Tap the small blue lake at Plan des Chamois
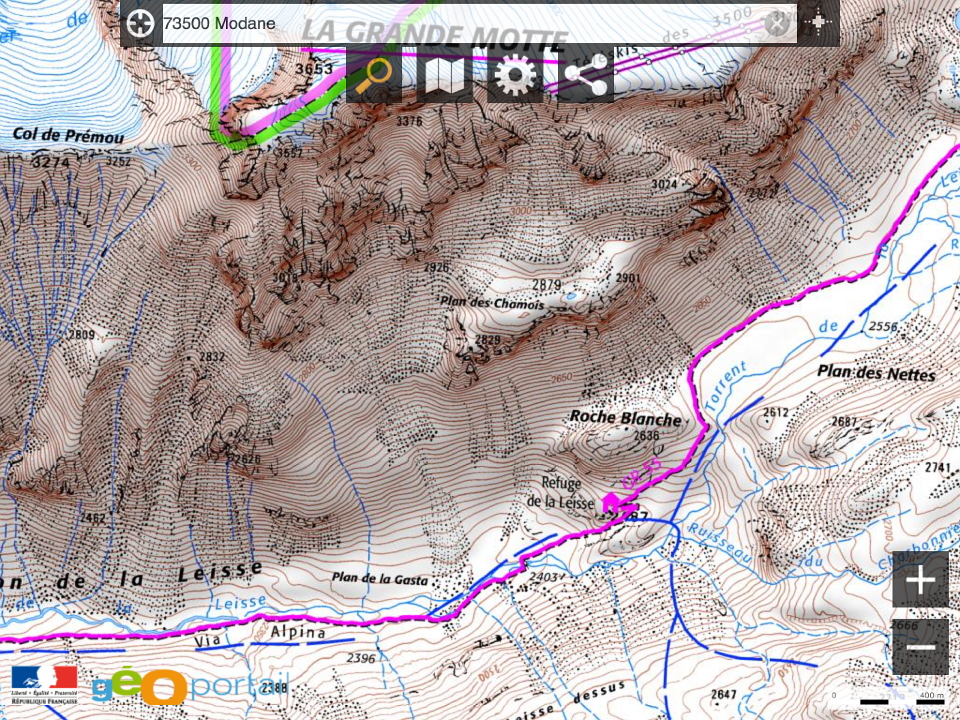Viewport: 960px width, 720px height. [x=571, y=296]
